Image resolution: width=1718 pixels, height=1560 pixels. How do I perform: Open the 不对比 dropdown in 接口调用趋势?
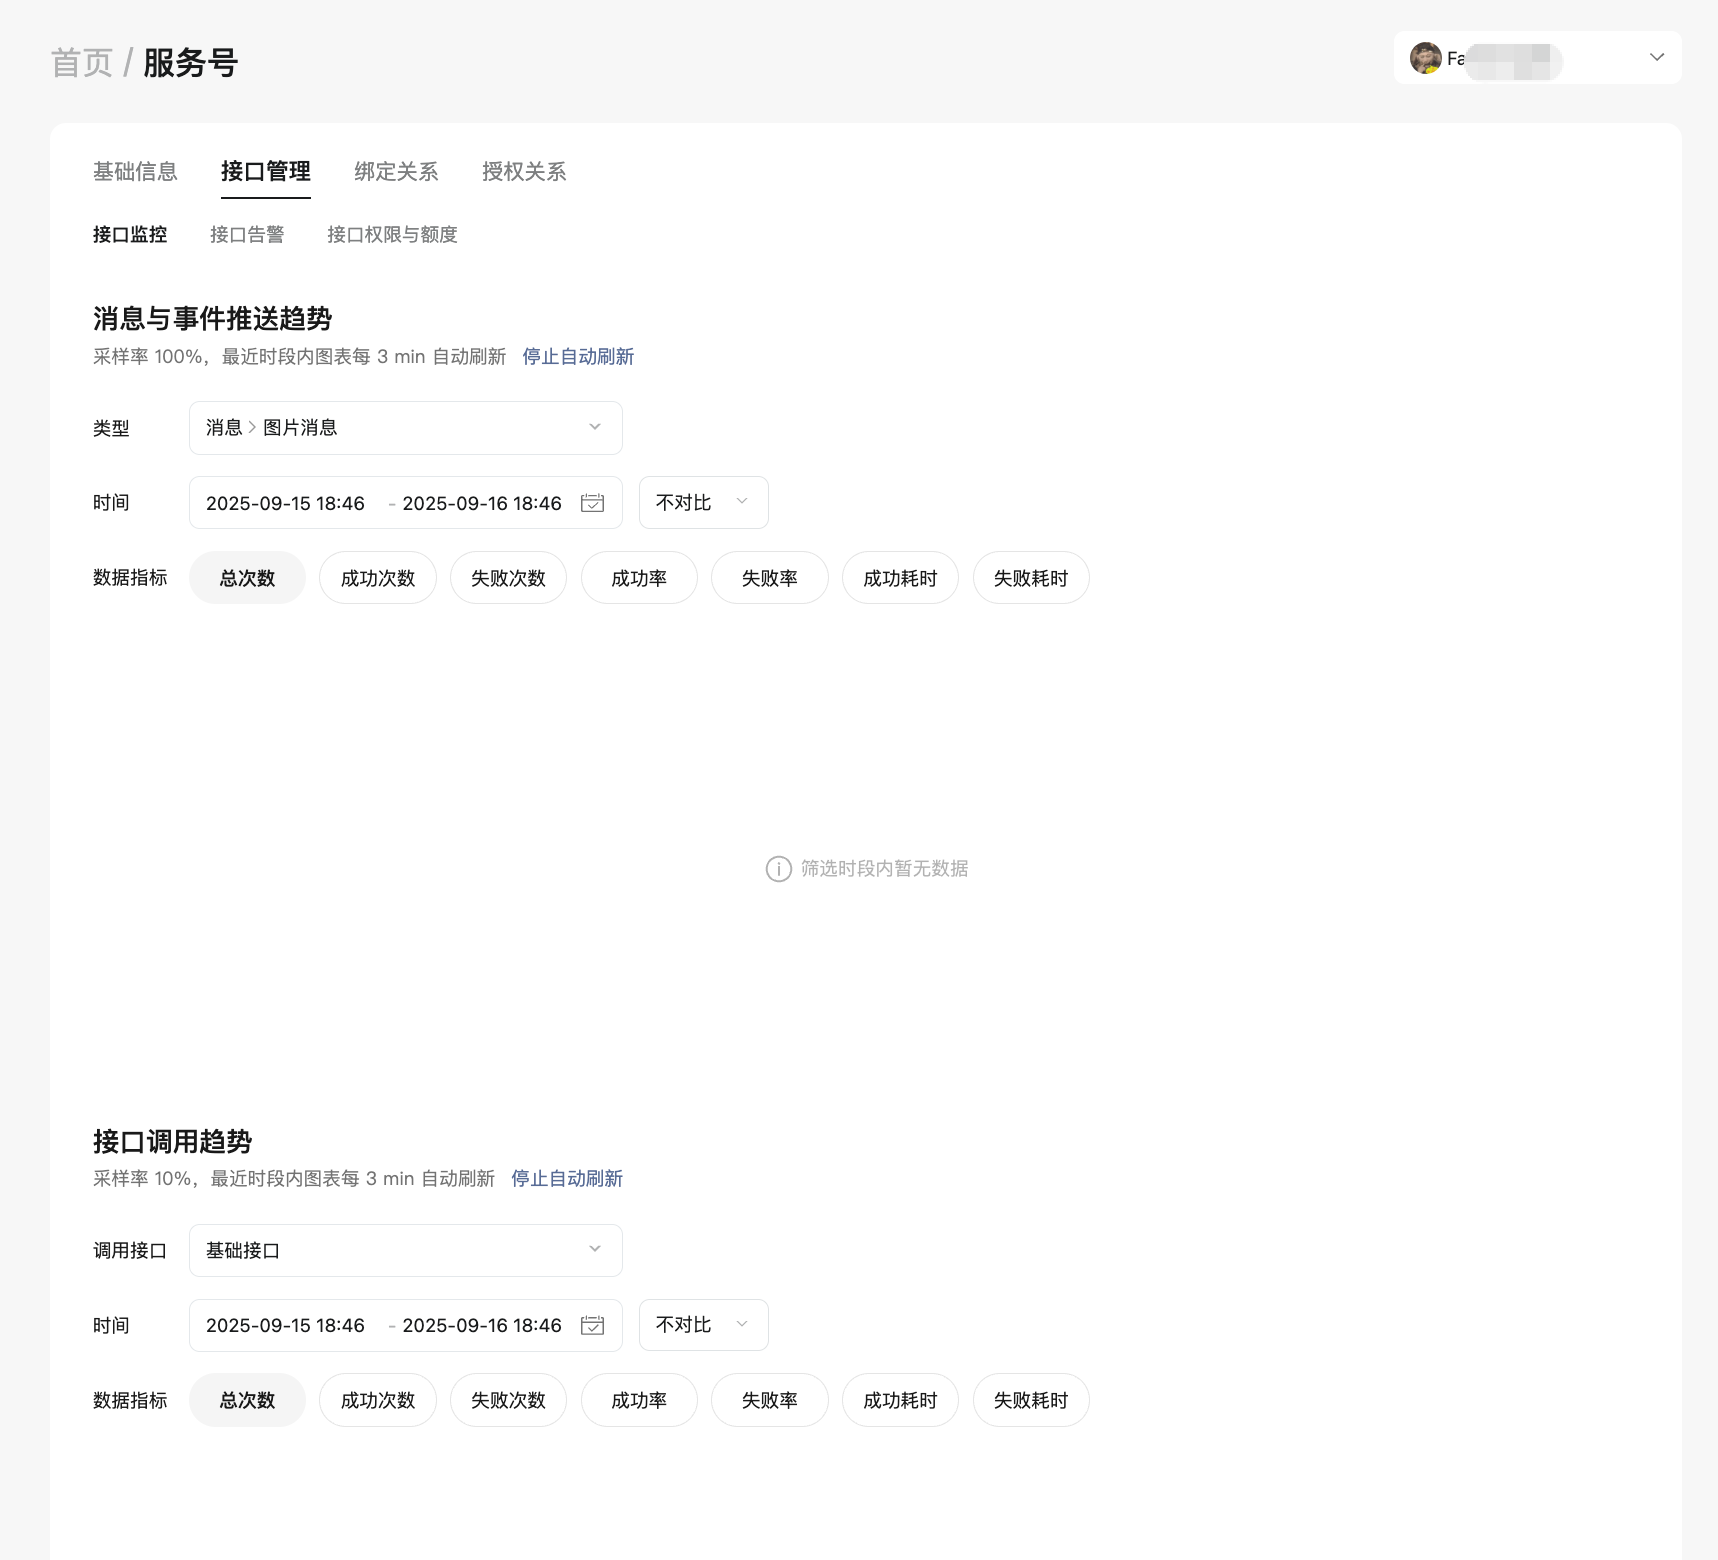[x=702, y=1325]
